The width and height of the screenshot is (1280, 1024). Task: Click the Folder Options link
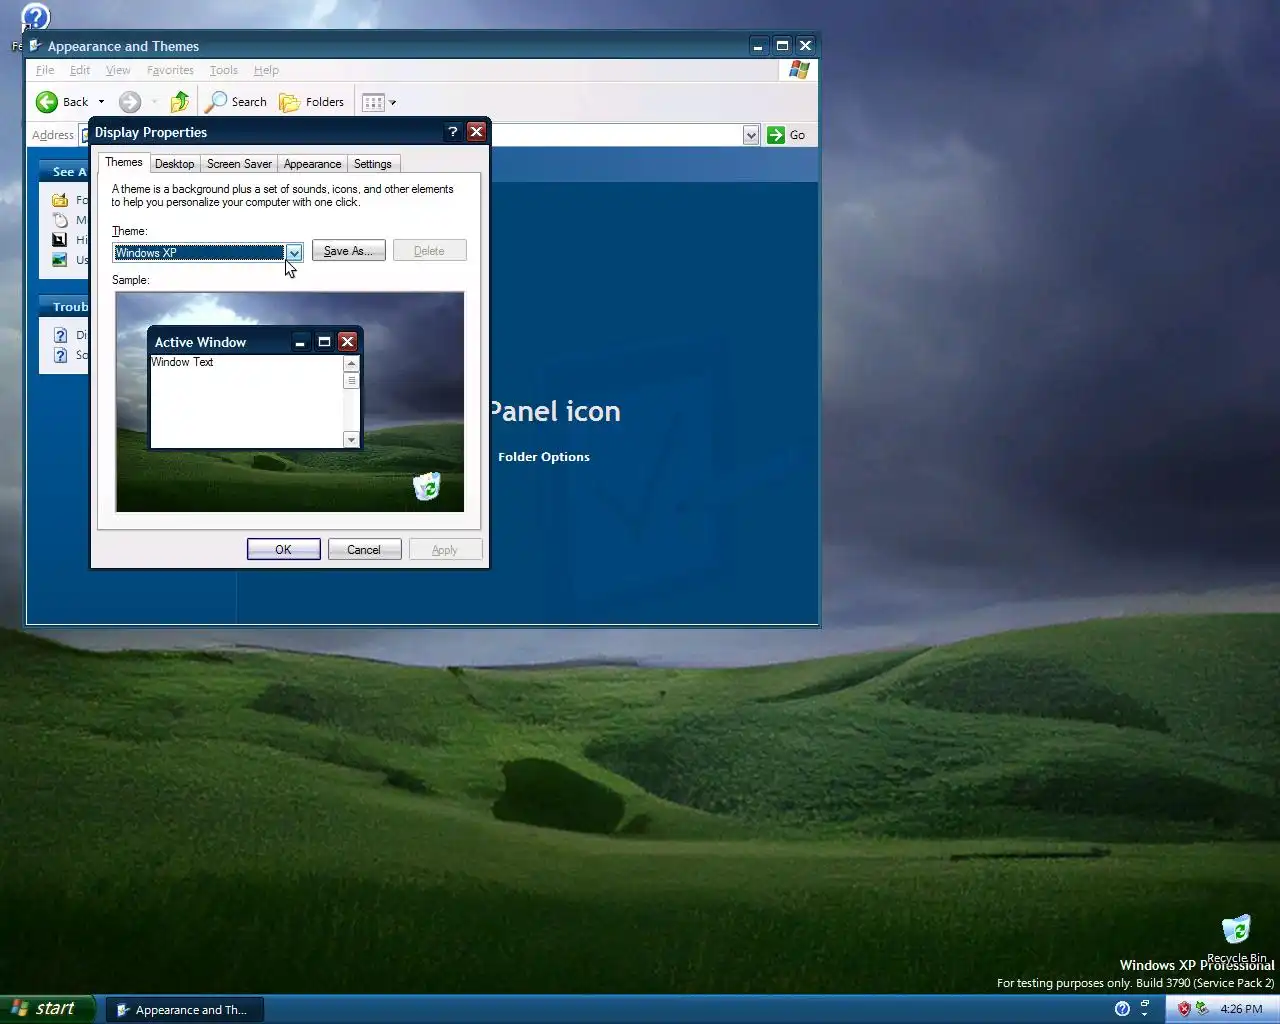point(544,457)
